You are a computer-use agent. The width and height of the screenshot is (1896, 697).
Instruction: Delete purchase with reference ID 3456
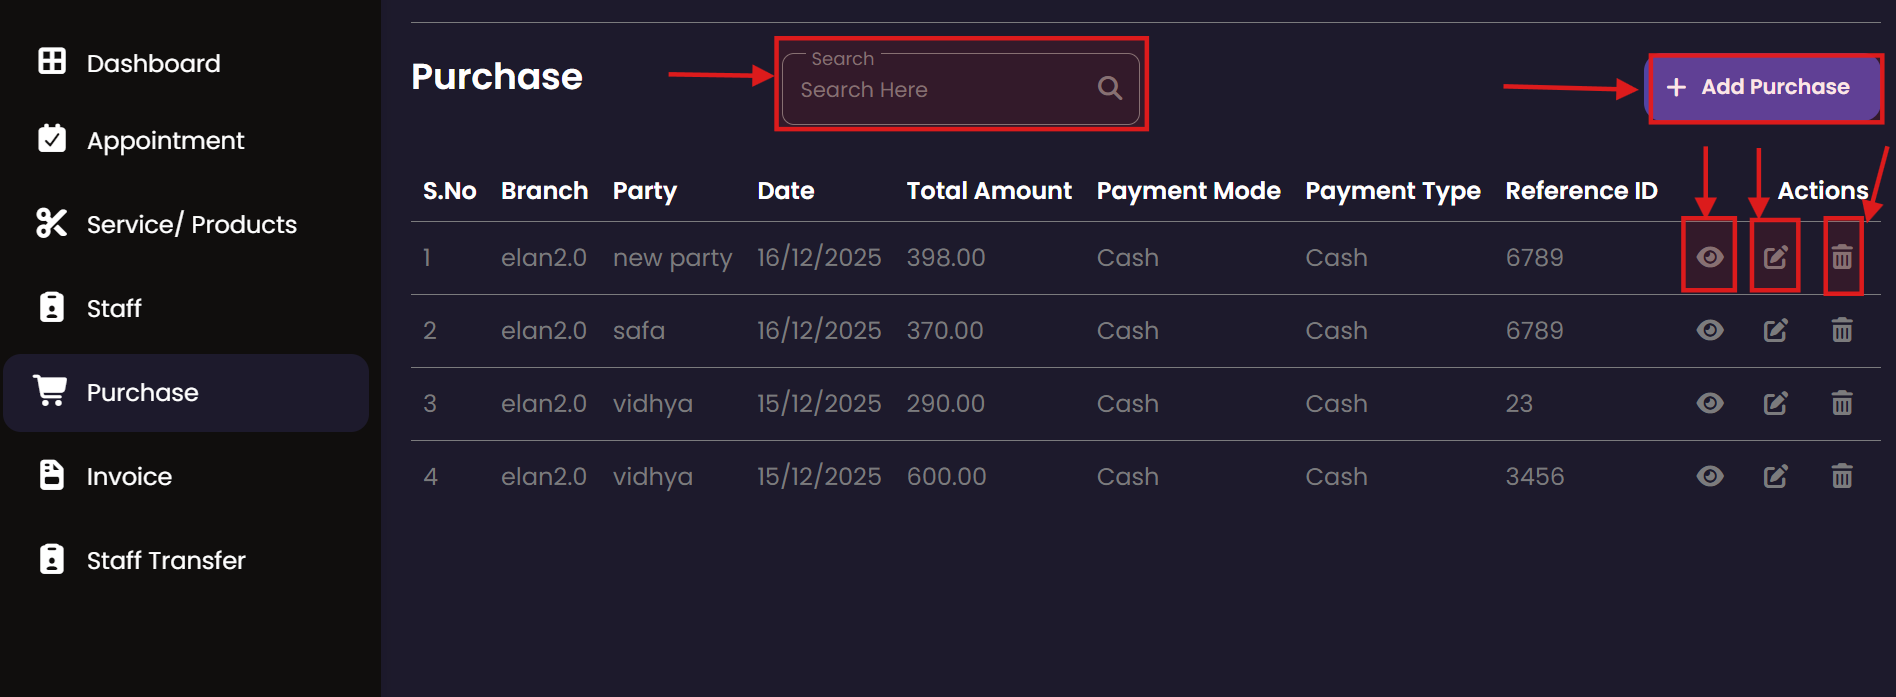click(1842, 476)
